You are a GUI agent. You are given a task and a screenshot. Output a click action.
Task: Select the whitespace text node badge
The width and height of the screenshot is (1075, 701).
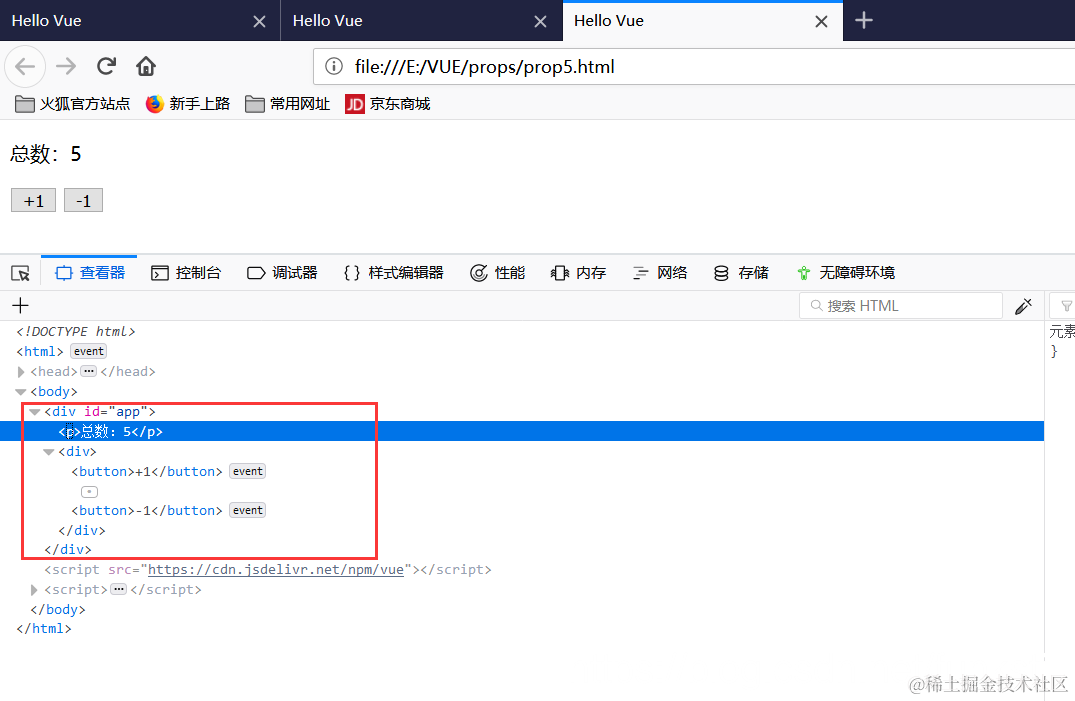[89, 491]
